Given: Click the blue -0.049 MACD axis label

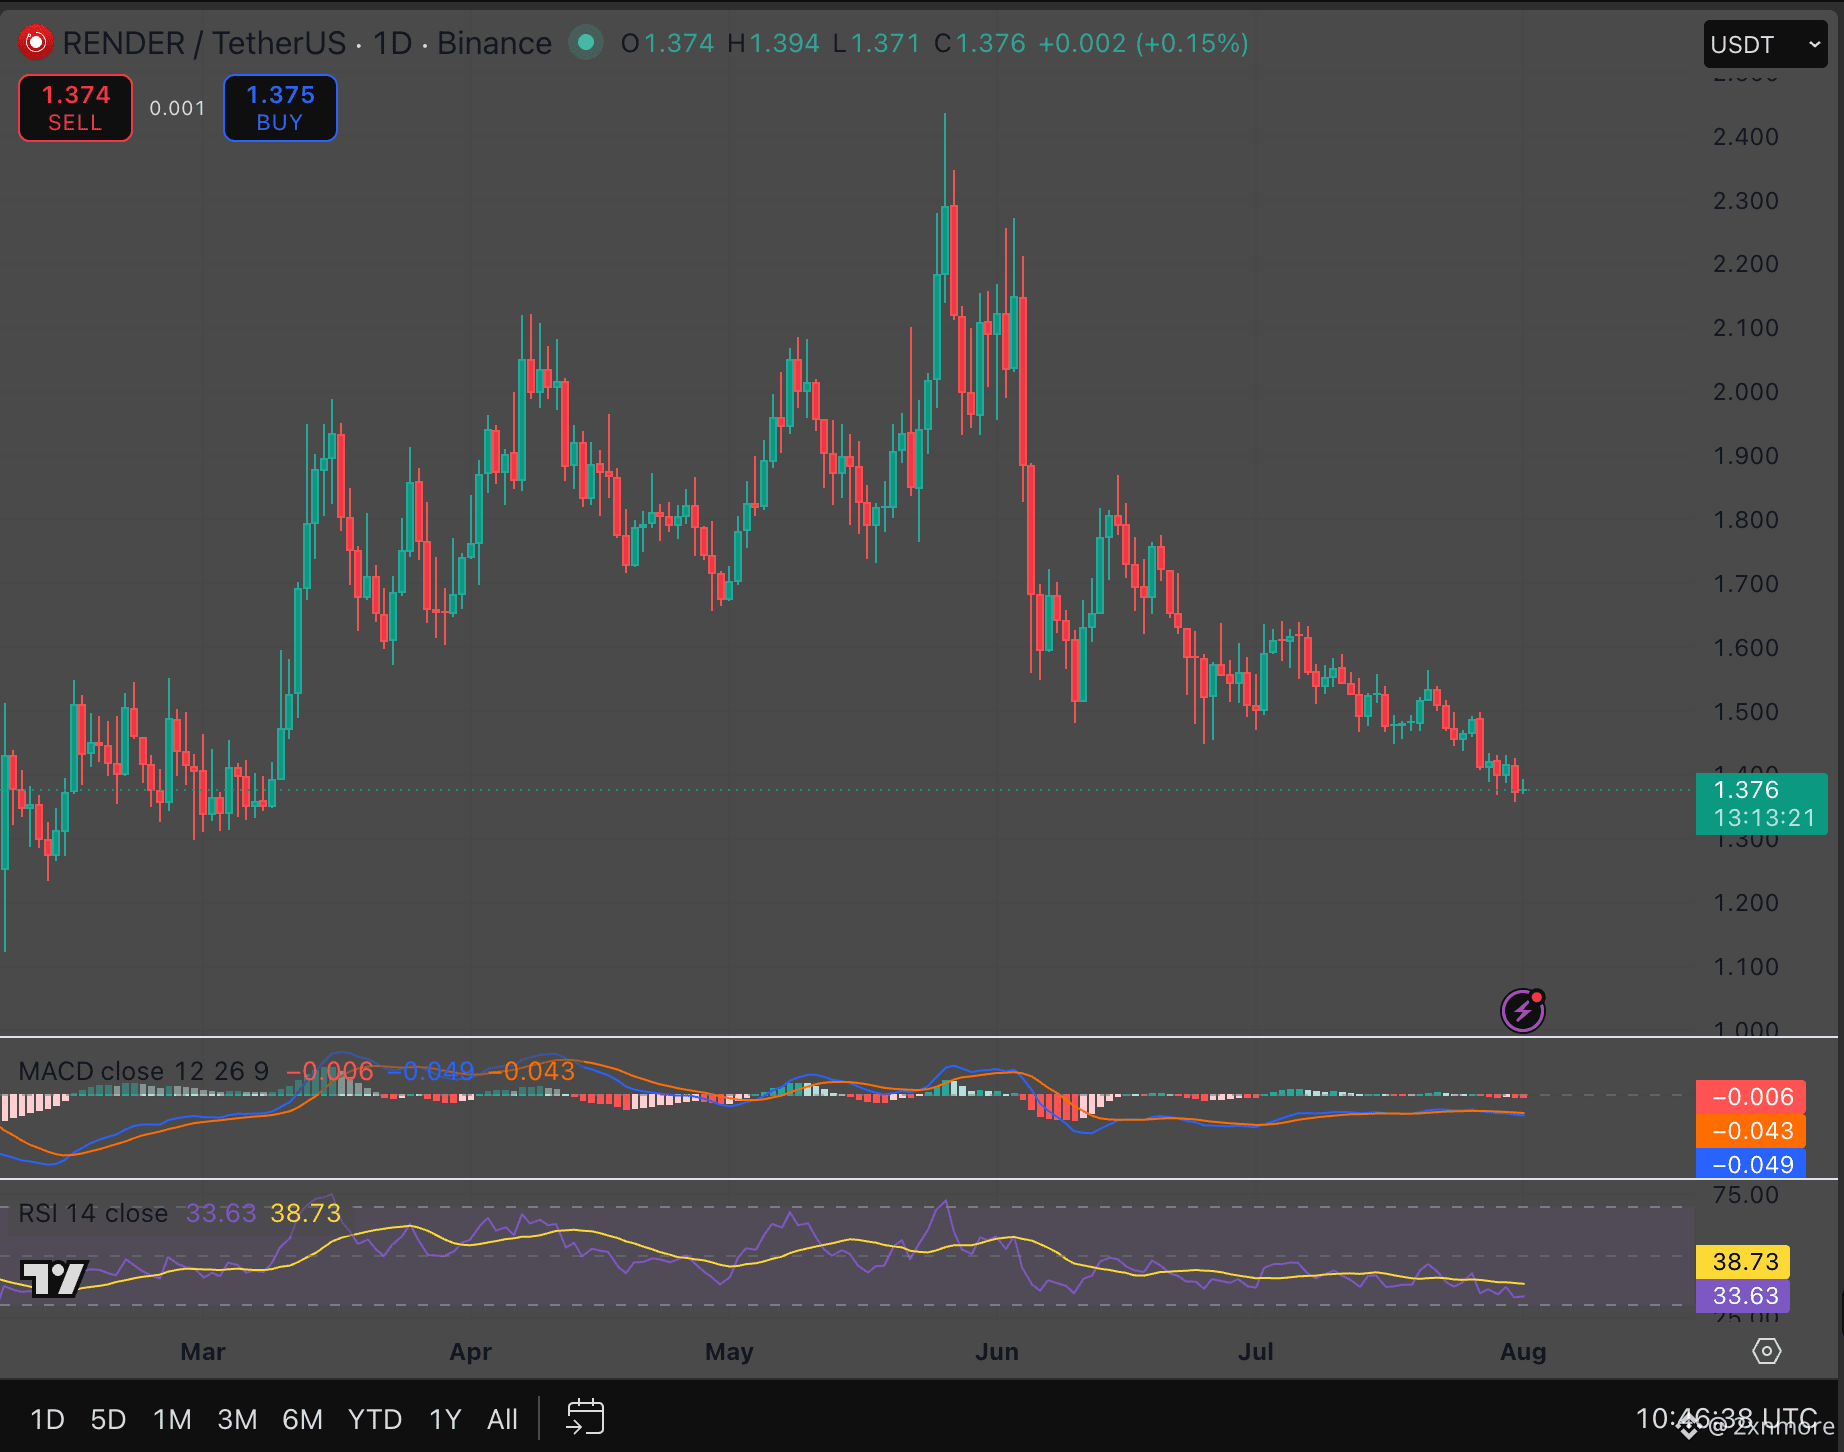Looking at the screenshot, I should pos(1751,1164).
